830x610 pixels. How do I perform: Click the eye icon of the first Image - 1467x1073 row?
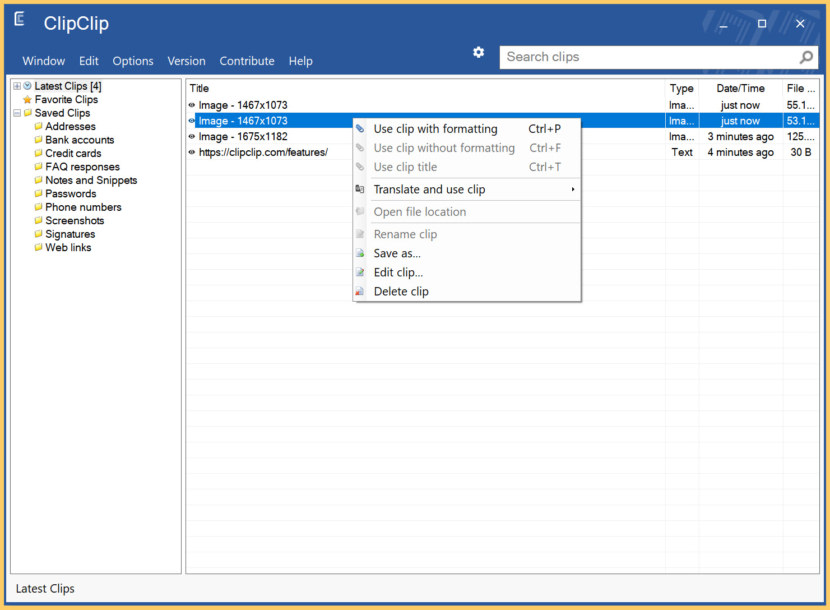(192, 105)
